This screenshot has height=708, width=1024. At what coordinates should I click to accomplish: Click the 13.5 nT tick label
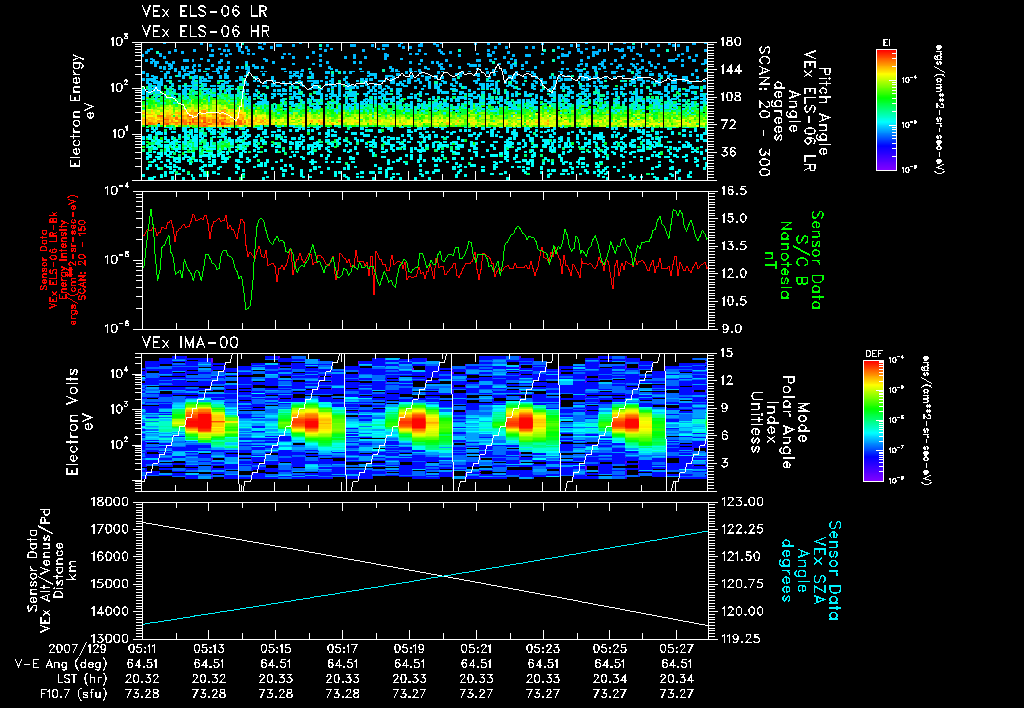733,246
